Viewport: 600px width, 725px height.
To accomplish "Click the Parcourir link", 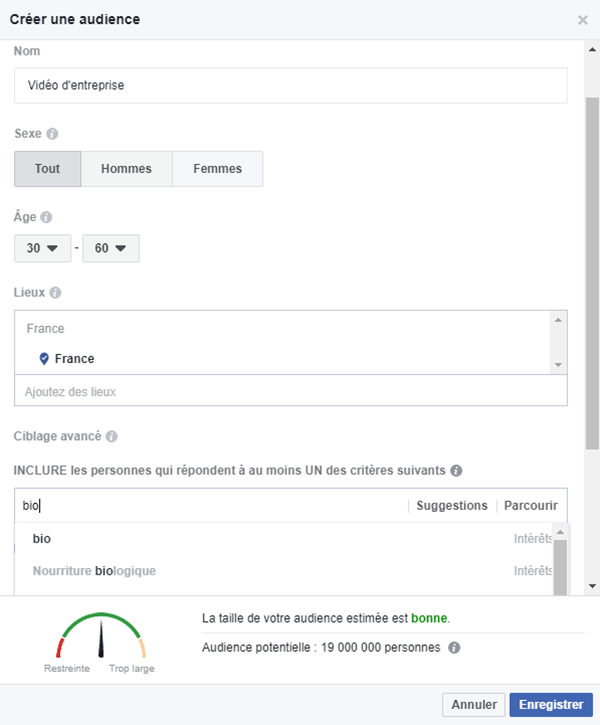I will tap(530, 506).
